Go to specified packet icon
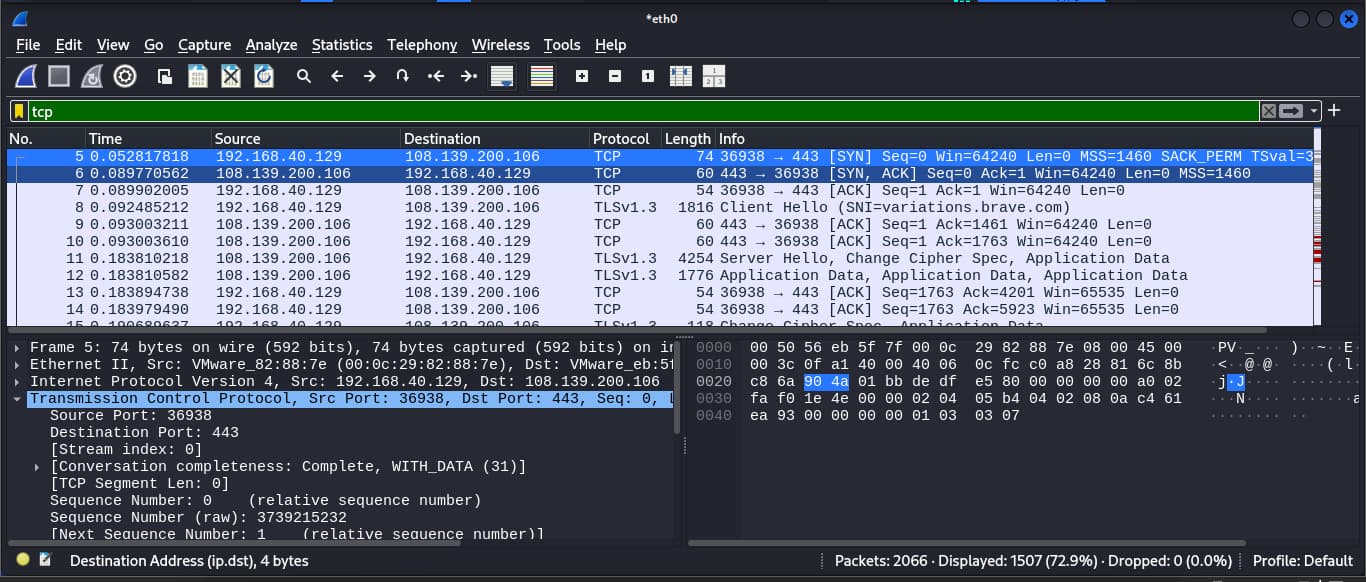This screenshot has width=1366, height=582. [403, 76]
